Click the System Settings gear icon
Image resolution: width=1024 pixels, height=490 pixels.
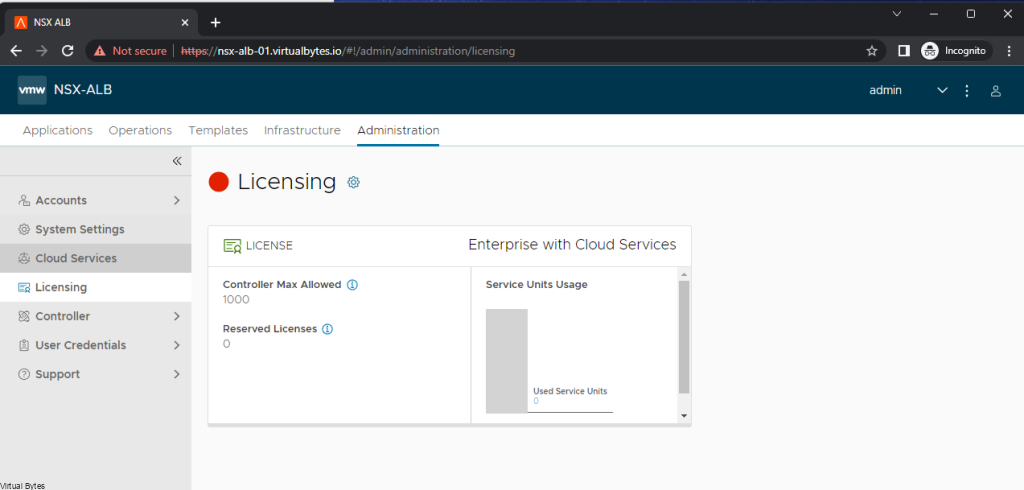point(24,229)
